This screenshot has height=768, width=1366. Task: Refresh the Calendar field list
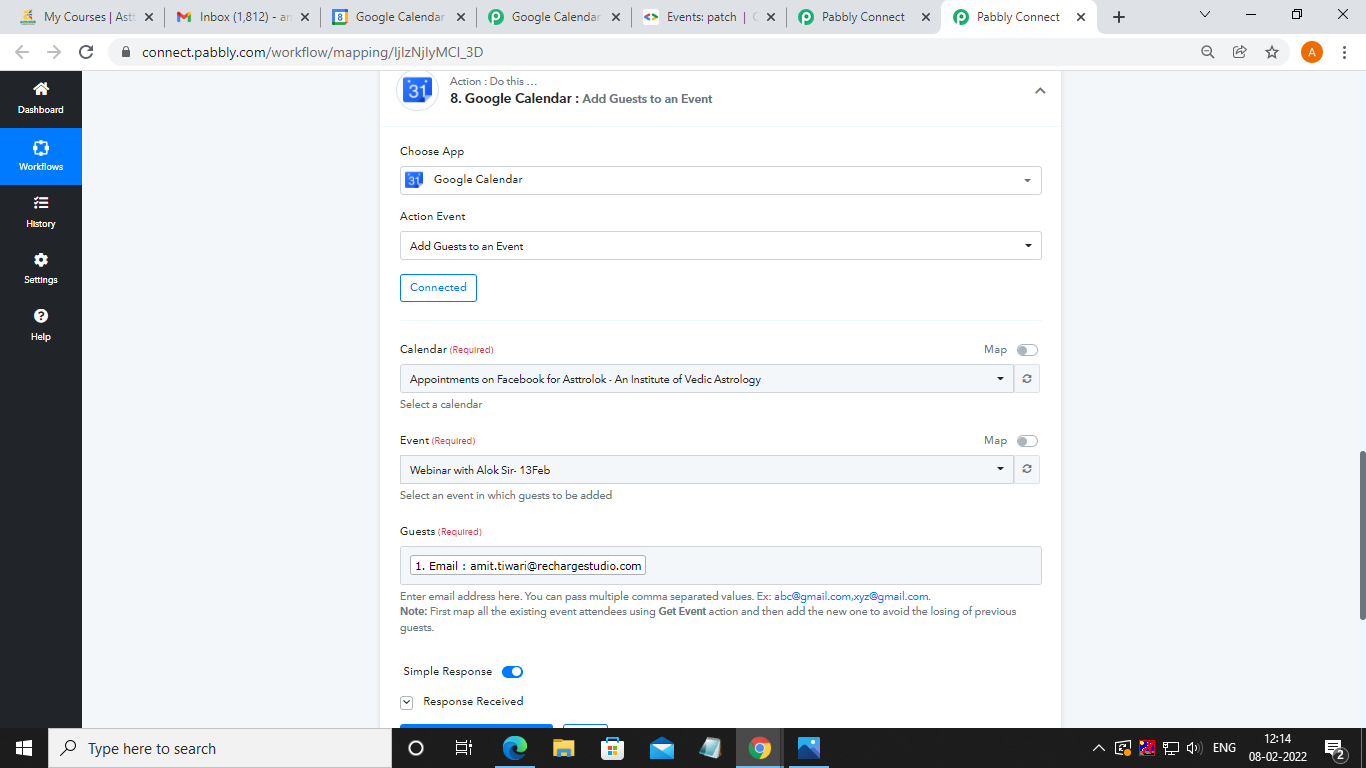coord(1027,379)
